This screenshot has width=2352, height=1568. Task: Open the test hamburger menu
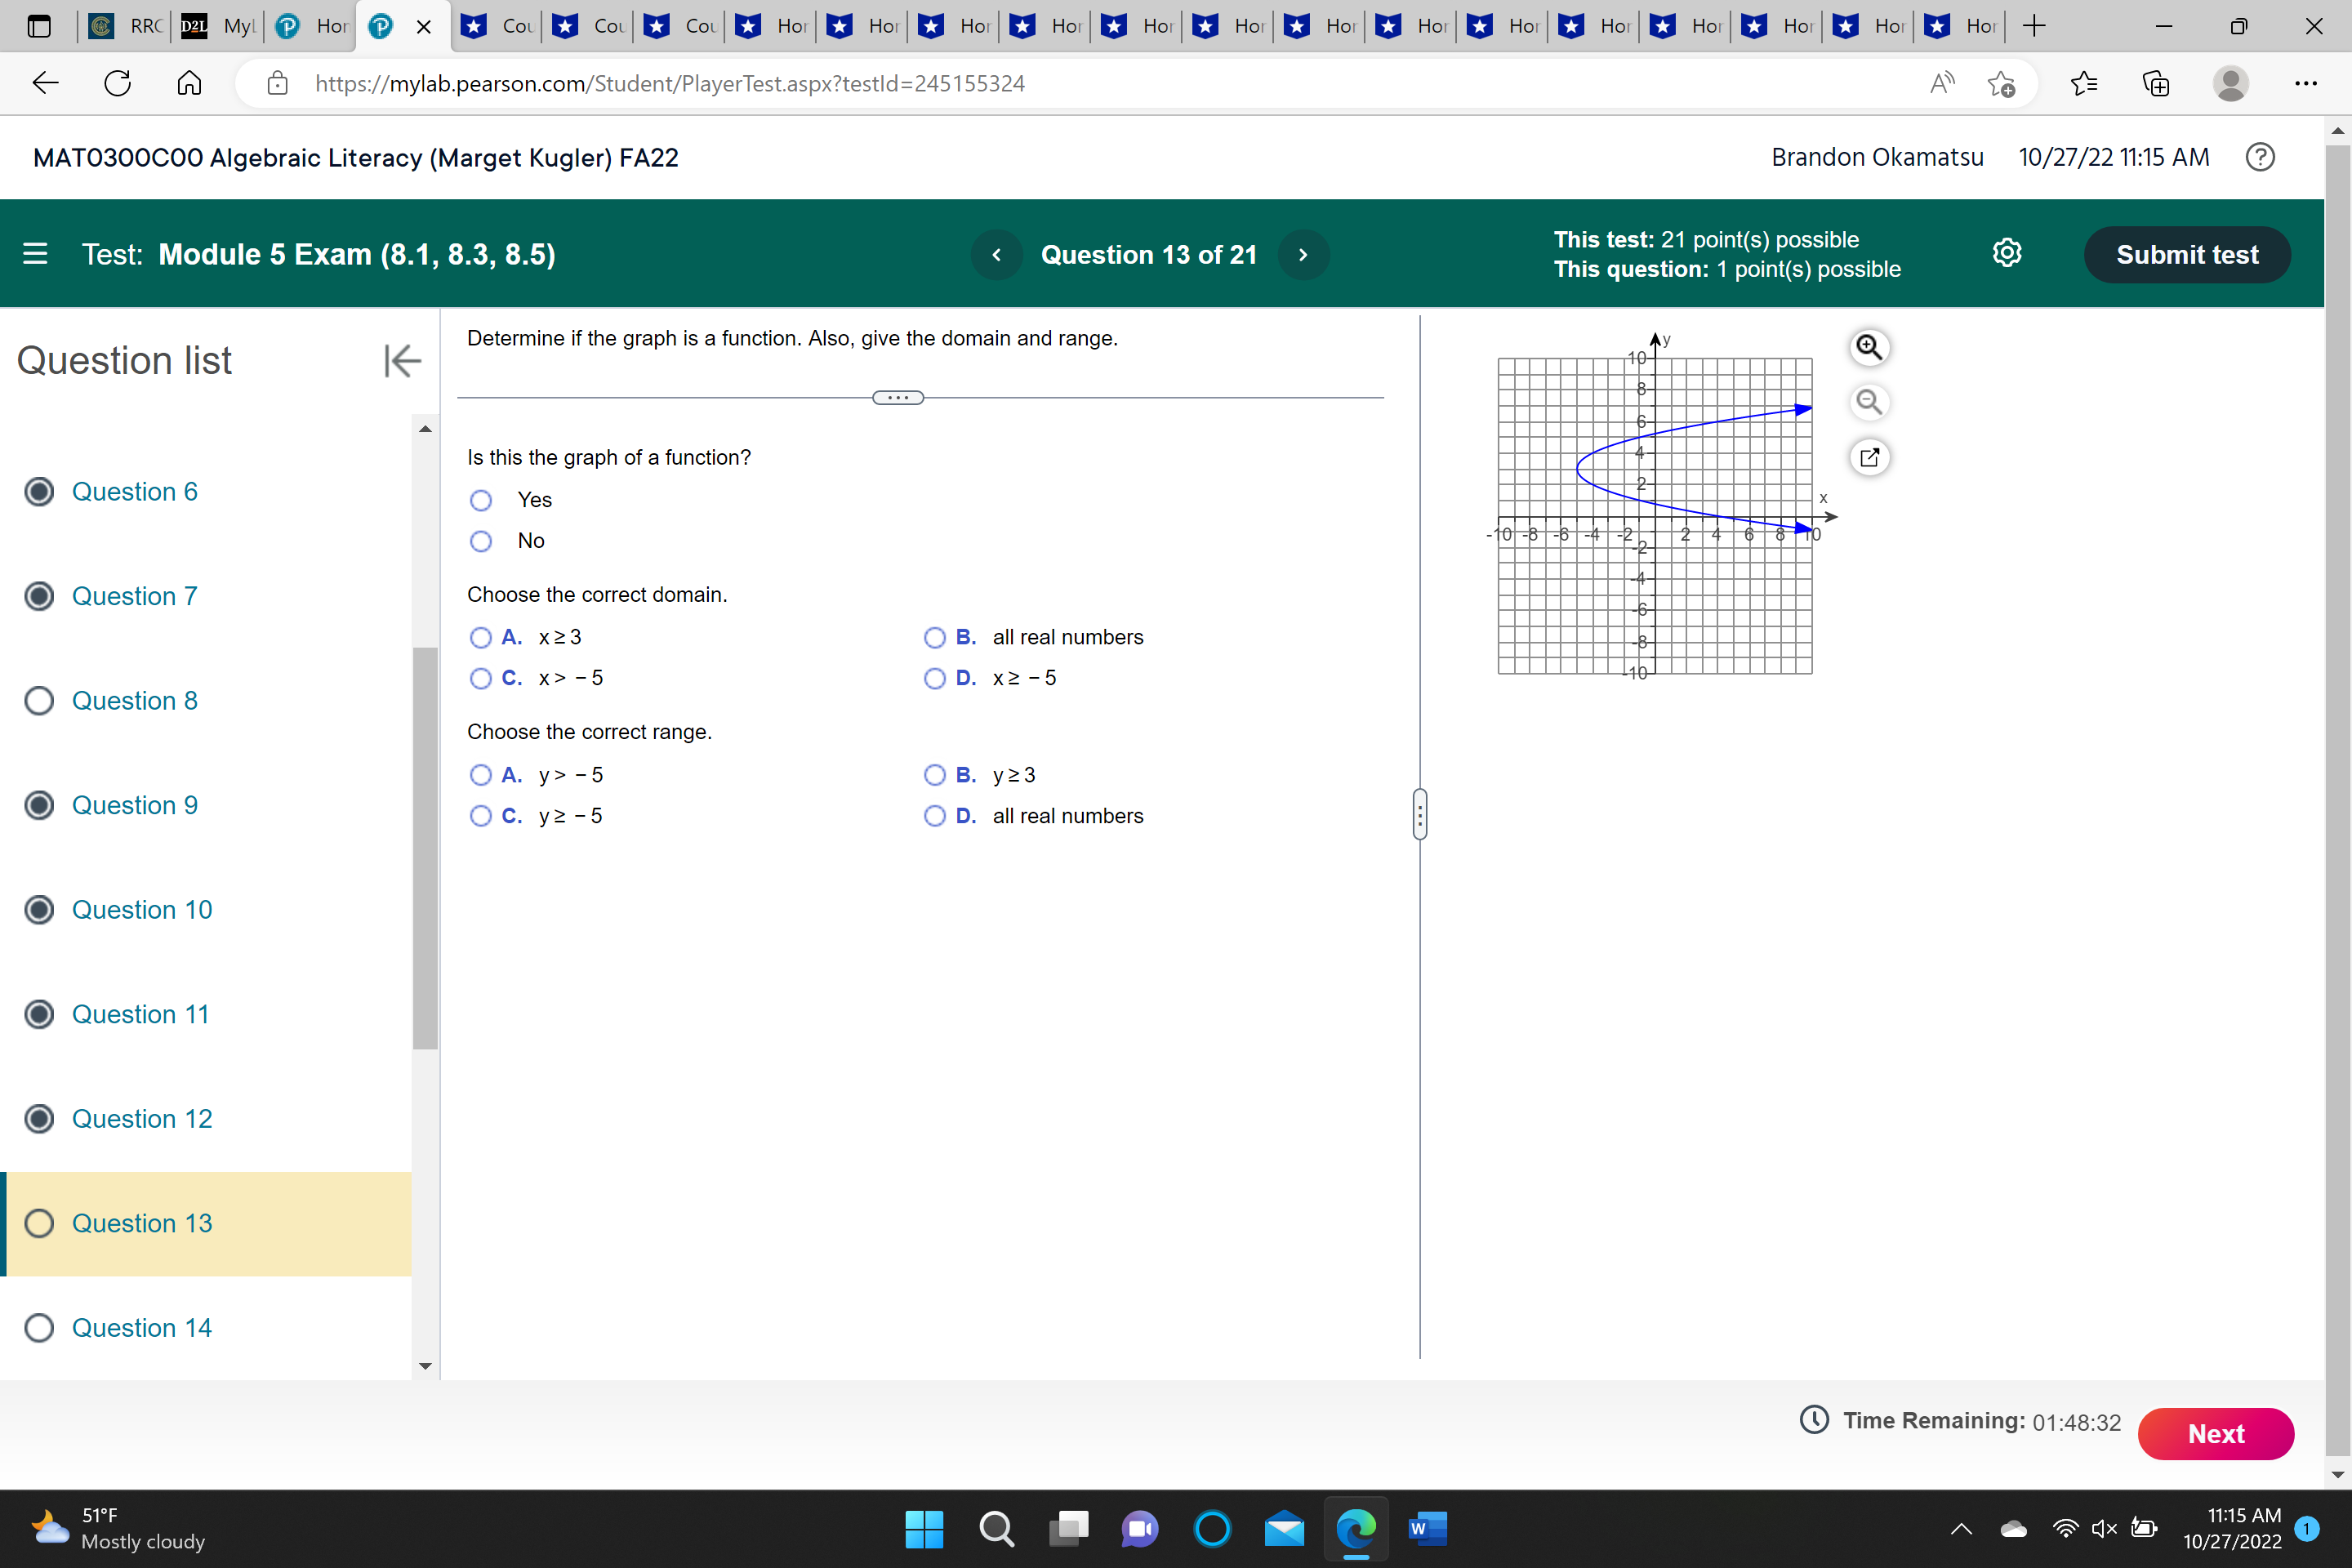[34, 253]
